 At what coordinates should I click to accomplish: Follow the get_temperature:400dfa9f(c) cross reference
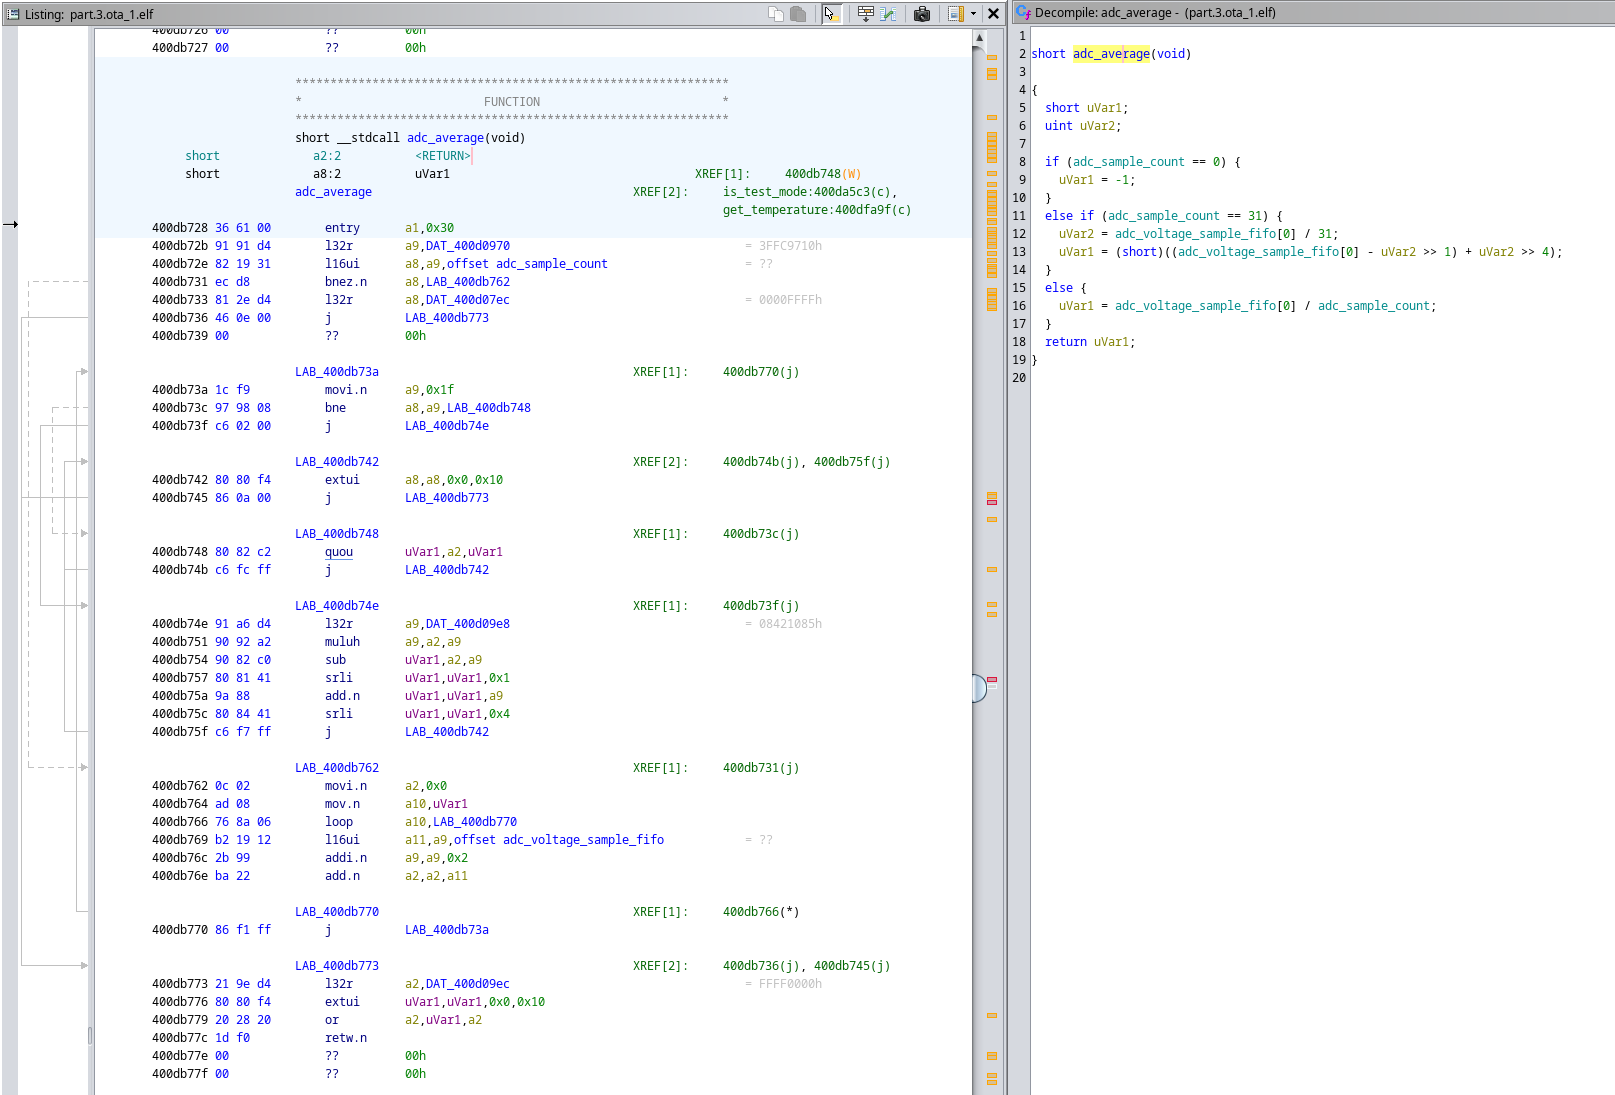816,210
